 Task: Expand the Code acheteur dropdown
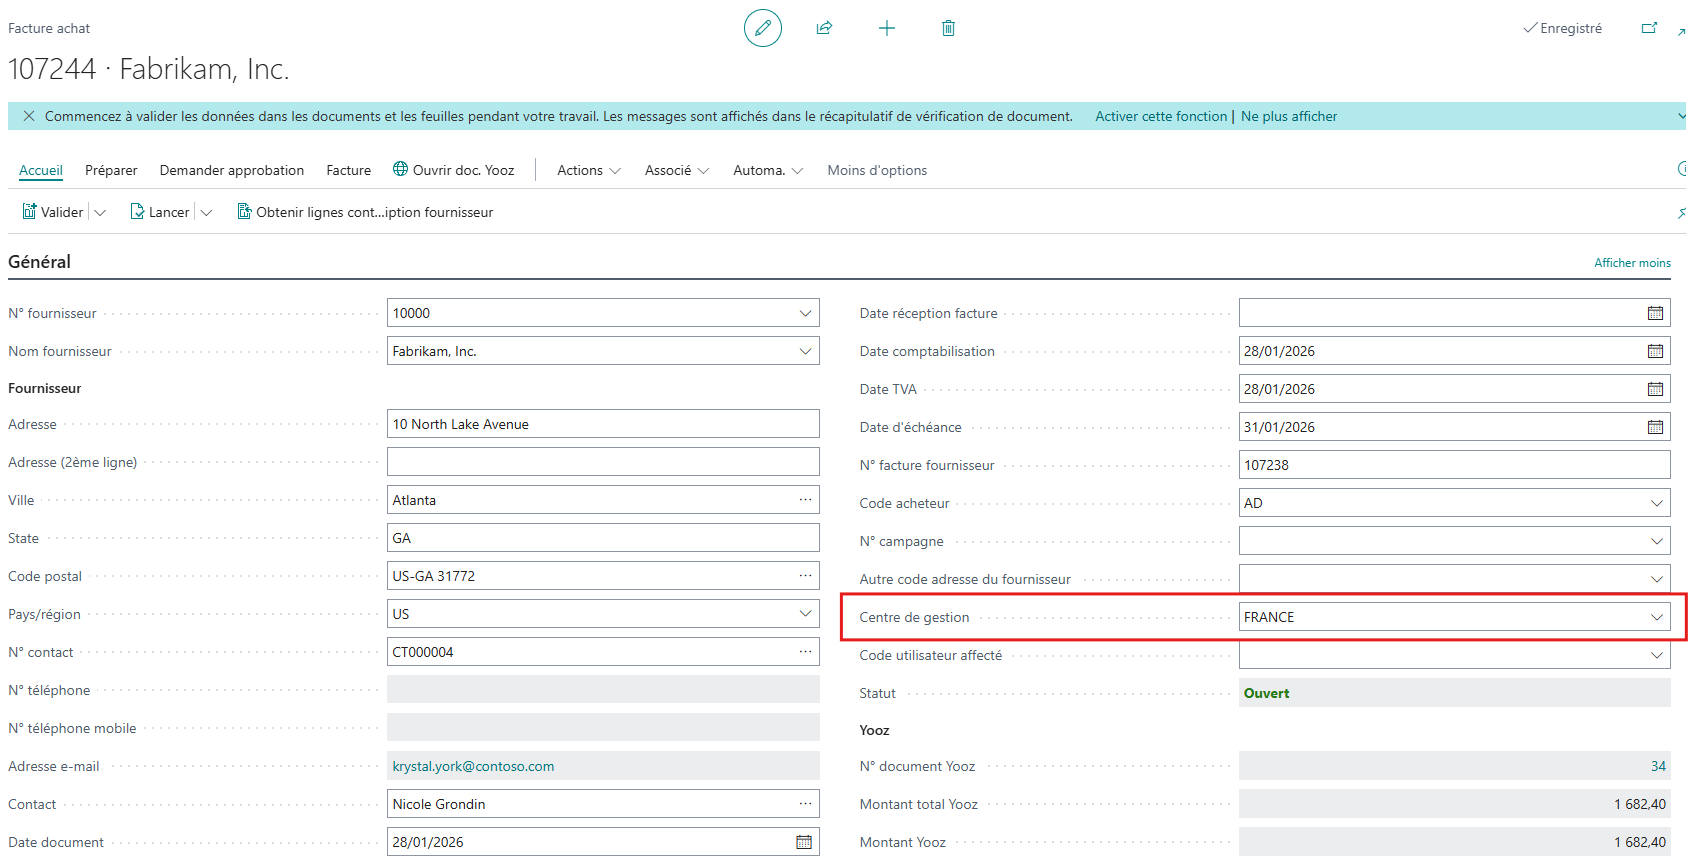tap(1656, 503)
